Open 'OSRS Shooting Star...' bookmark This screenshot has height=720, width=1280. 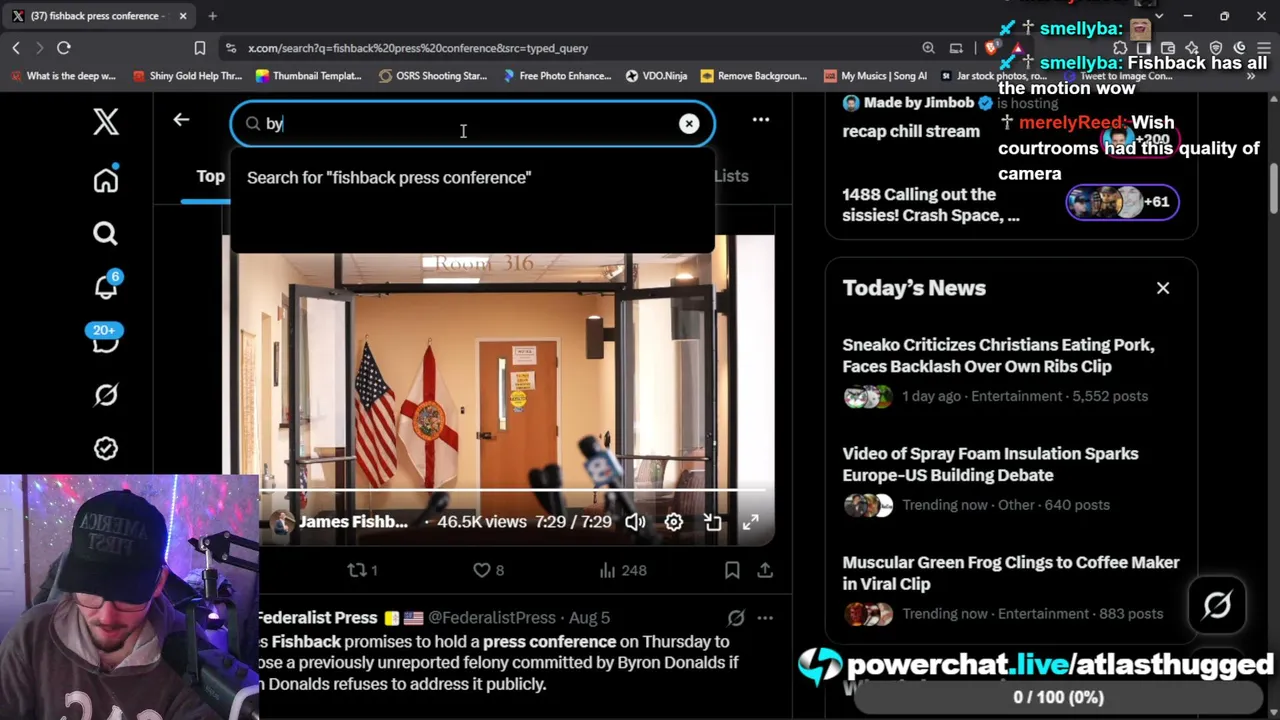pos(432,76)
